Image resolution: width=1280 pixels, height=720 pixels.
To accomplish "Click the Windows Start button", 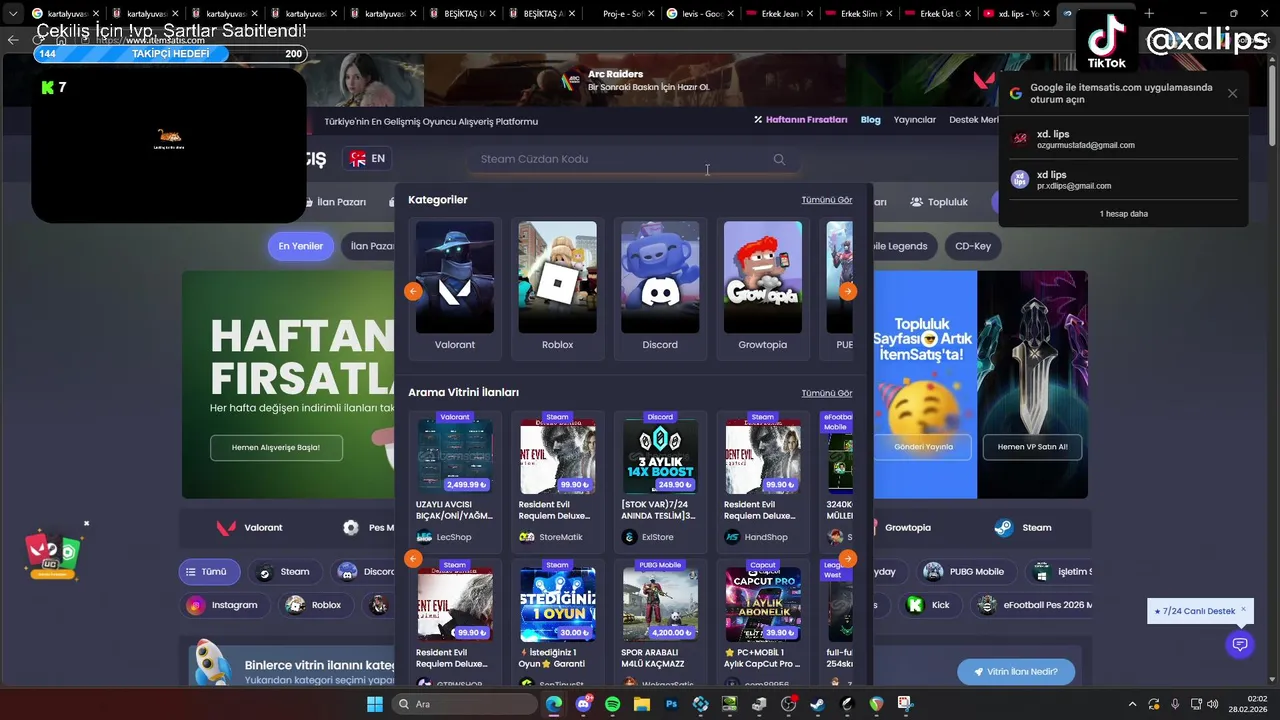I will pos(375,704).
